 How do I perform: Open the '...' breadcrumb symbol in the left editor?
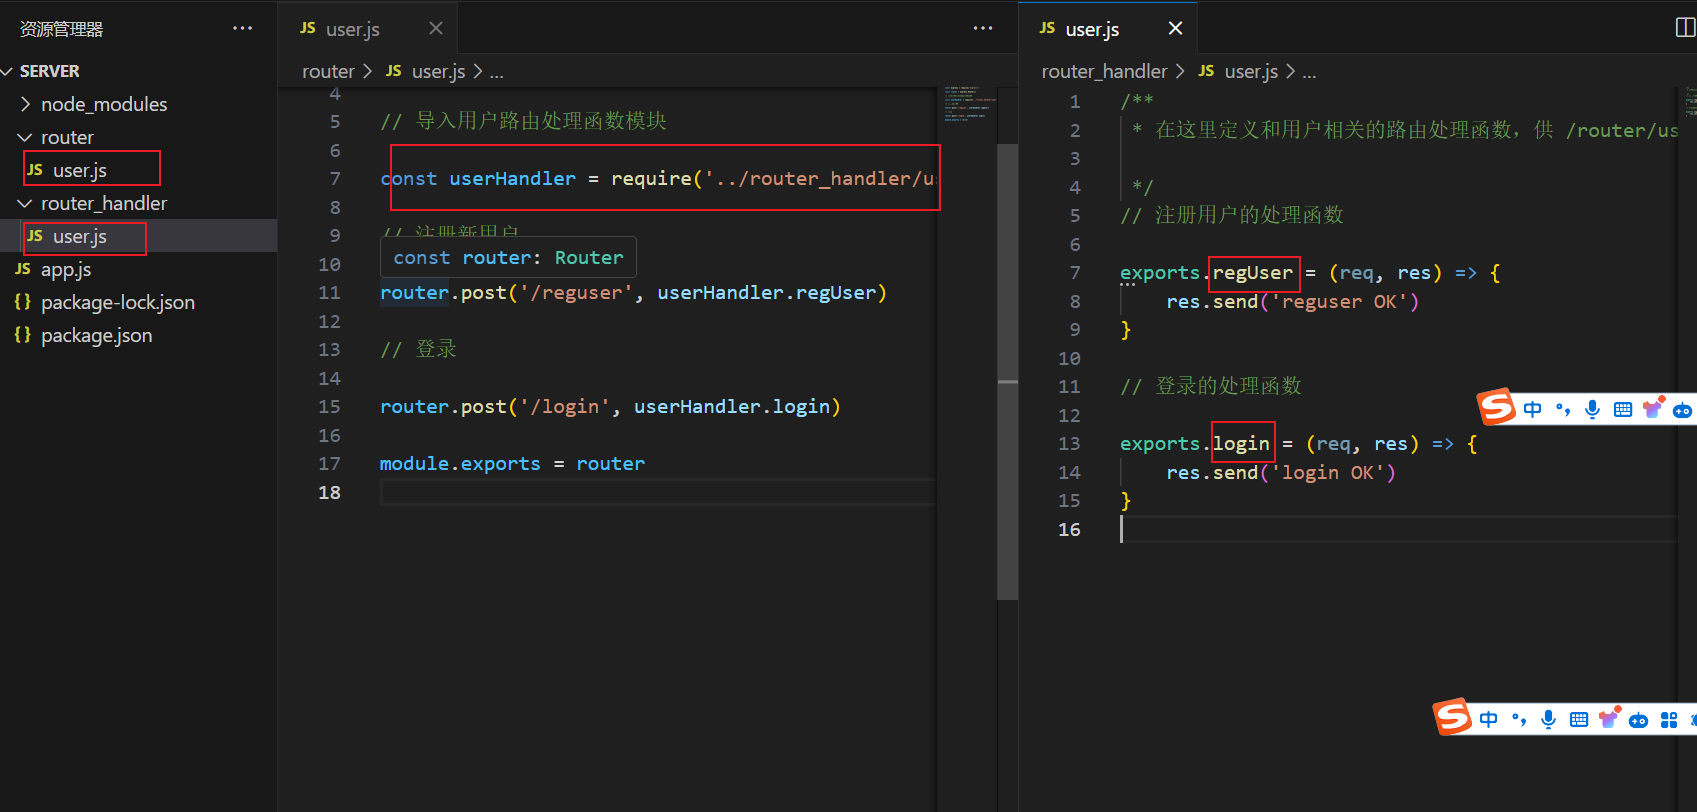click(496, 71)
